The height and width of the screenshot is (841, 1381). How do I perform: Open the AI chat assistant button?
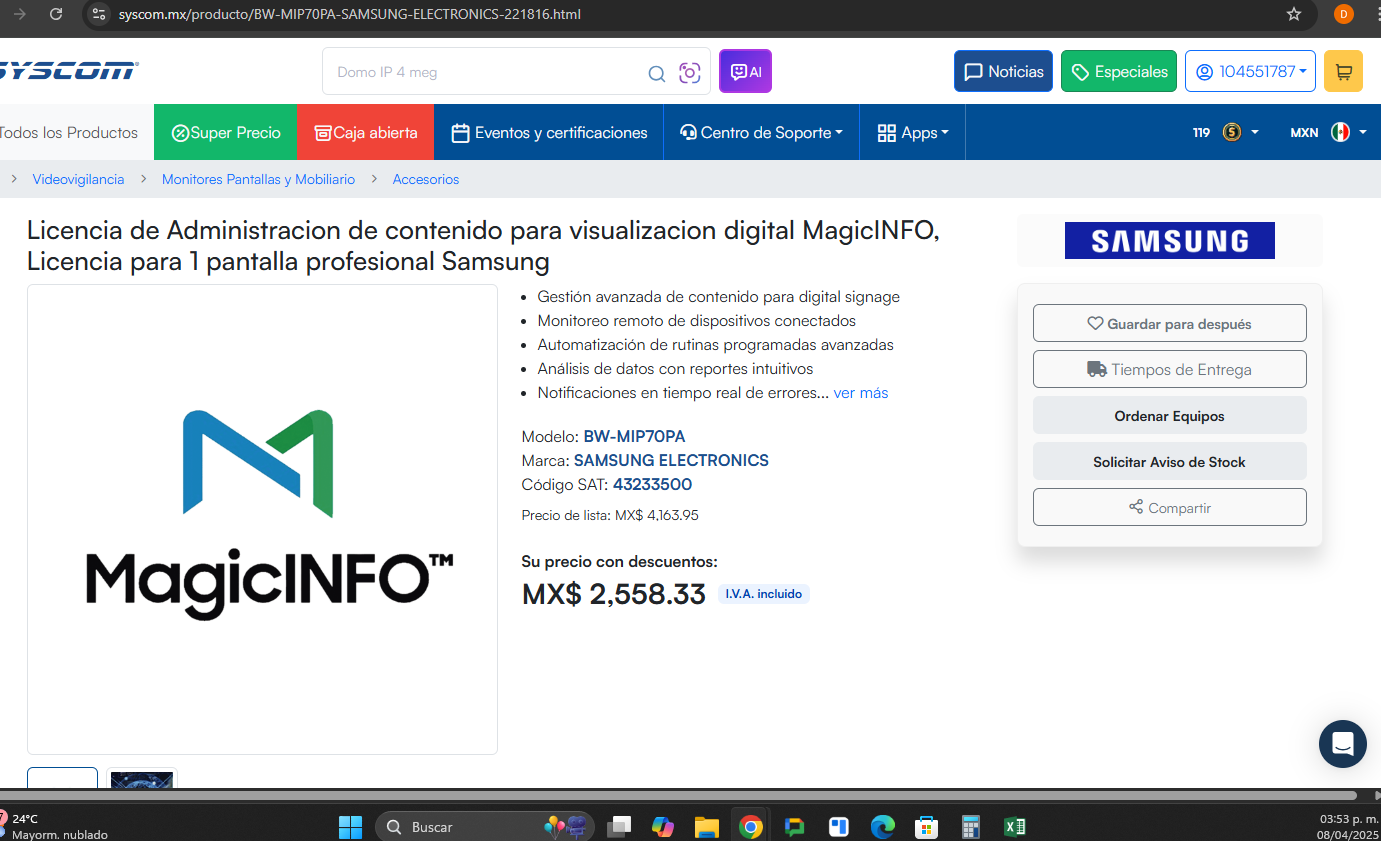coord(745,72)
